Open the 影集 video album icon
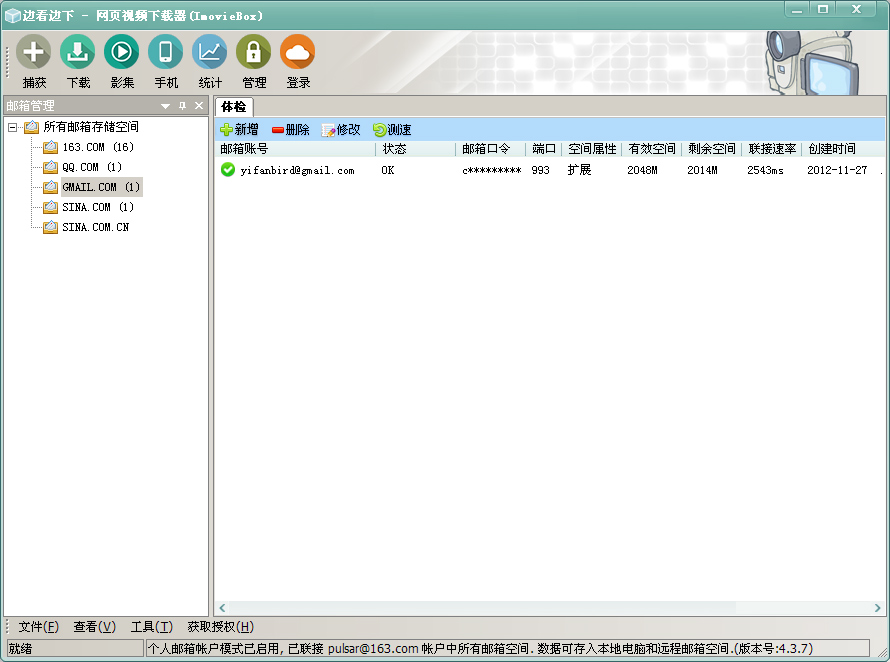Screen dimensions: 890x662 (122, 53)
